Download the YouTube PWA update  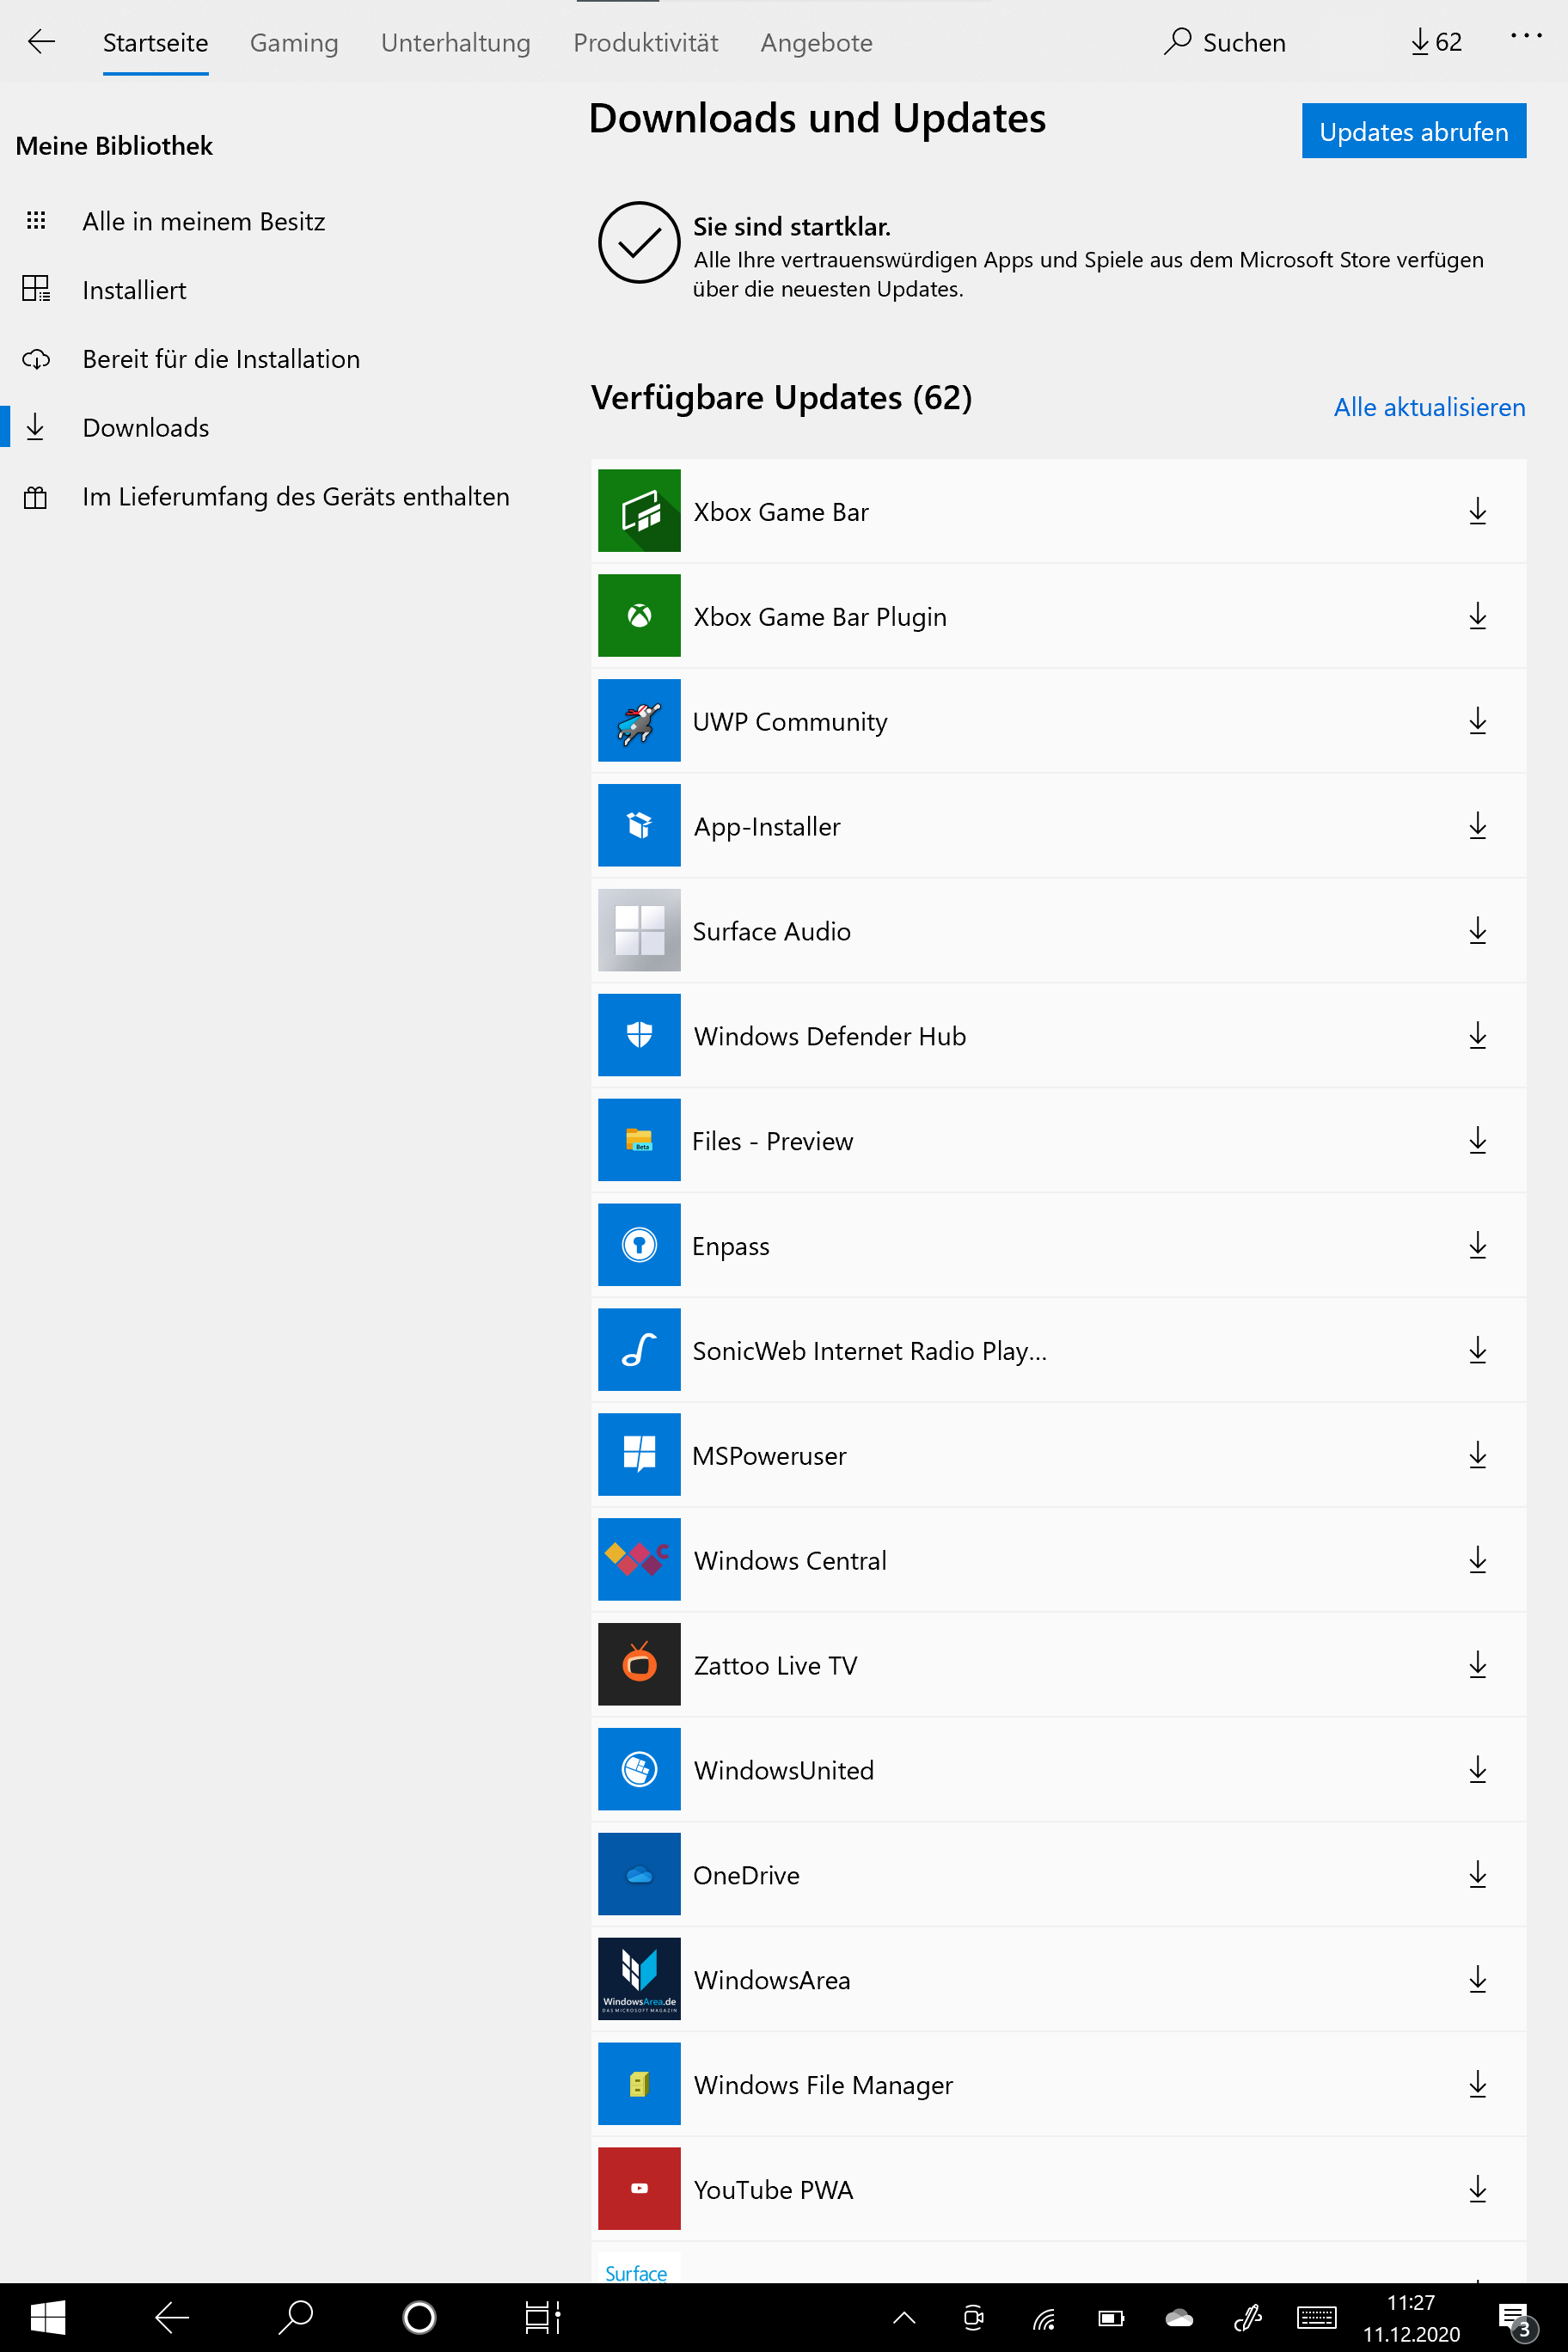point(1477,2189)
